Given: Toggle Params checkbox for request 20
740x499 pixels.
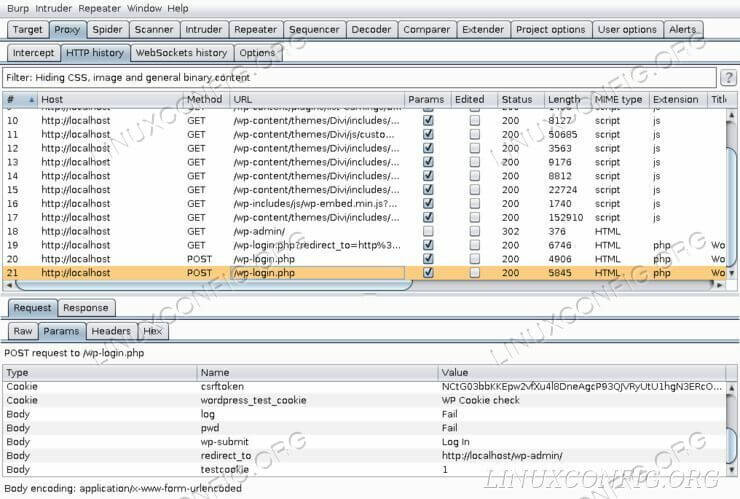Looking at the screenshot, I should click(x=428, y=259).
